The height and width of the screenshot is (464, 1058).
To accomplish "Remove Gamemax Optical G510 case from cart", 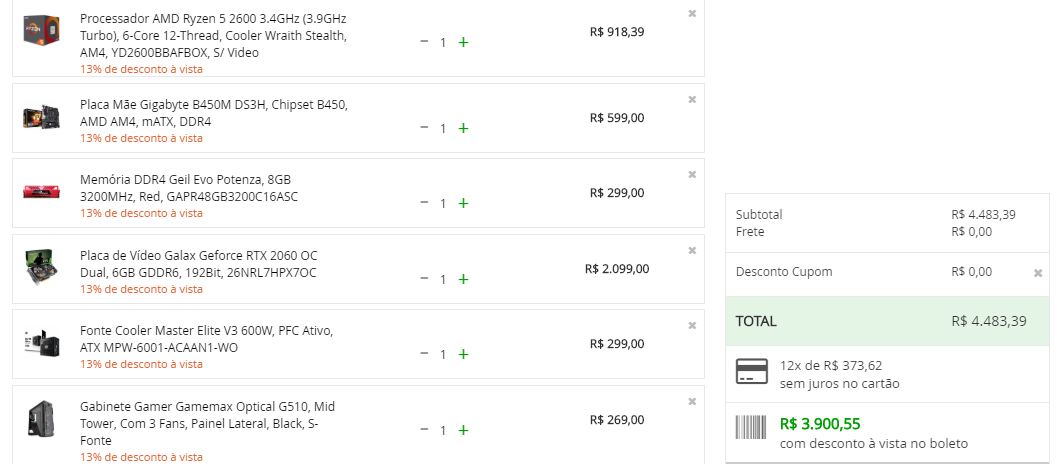I will (692, 402).
